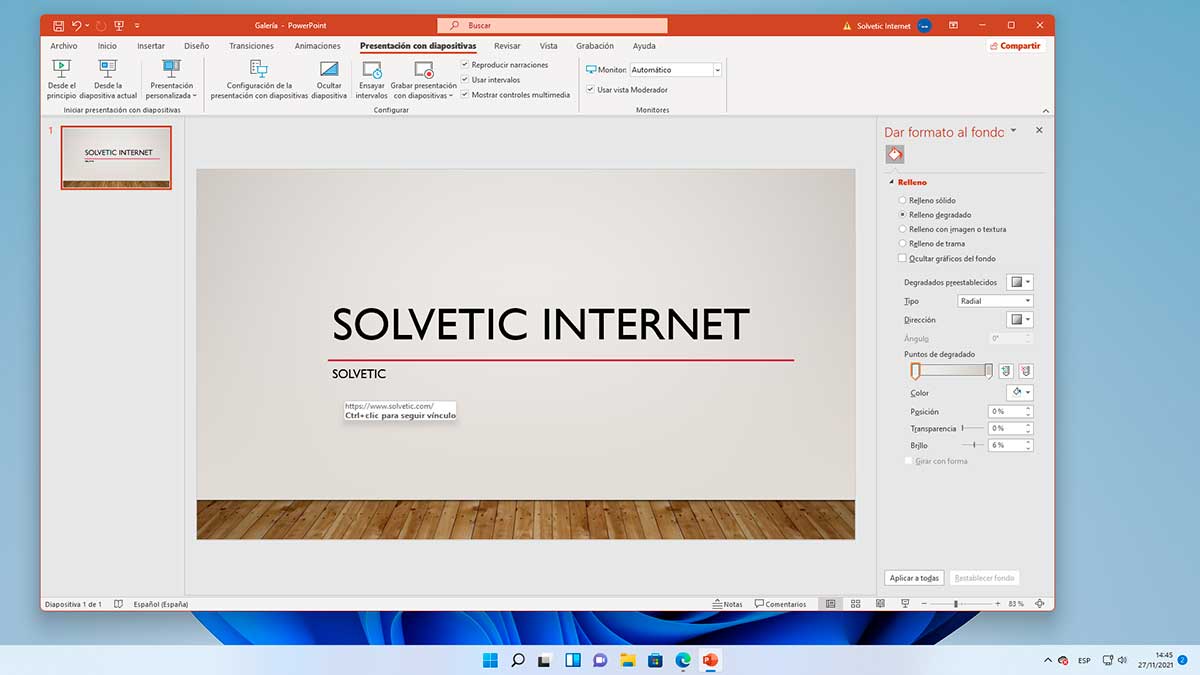Click the zoom in plus icon

(x=997, y=604)
